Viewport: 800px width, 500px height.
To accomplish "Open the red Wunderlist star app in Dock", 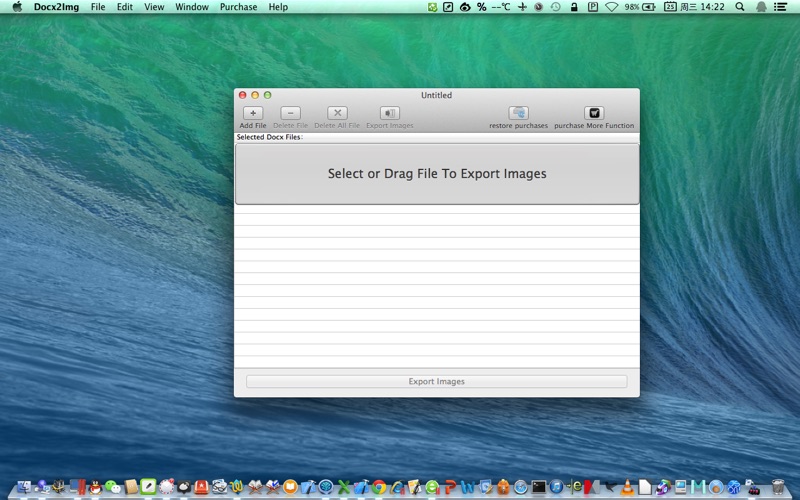I will point(202,487).
